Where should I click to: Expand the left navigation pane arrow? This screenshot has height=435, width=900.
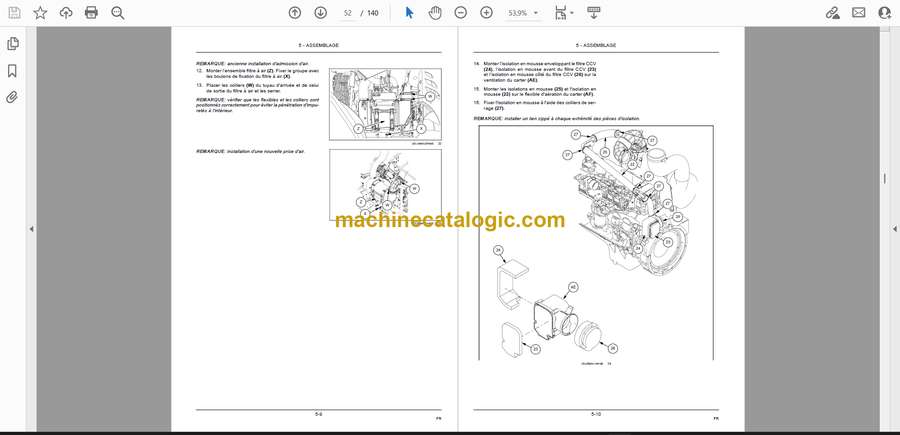pyautogui.click(x=31, y=229)
